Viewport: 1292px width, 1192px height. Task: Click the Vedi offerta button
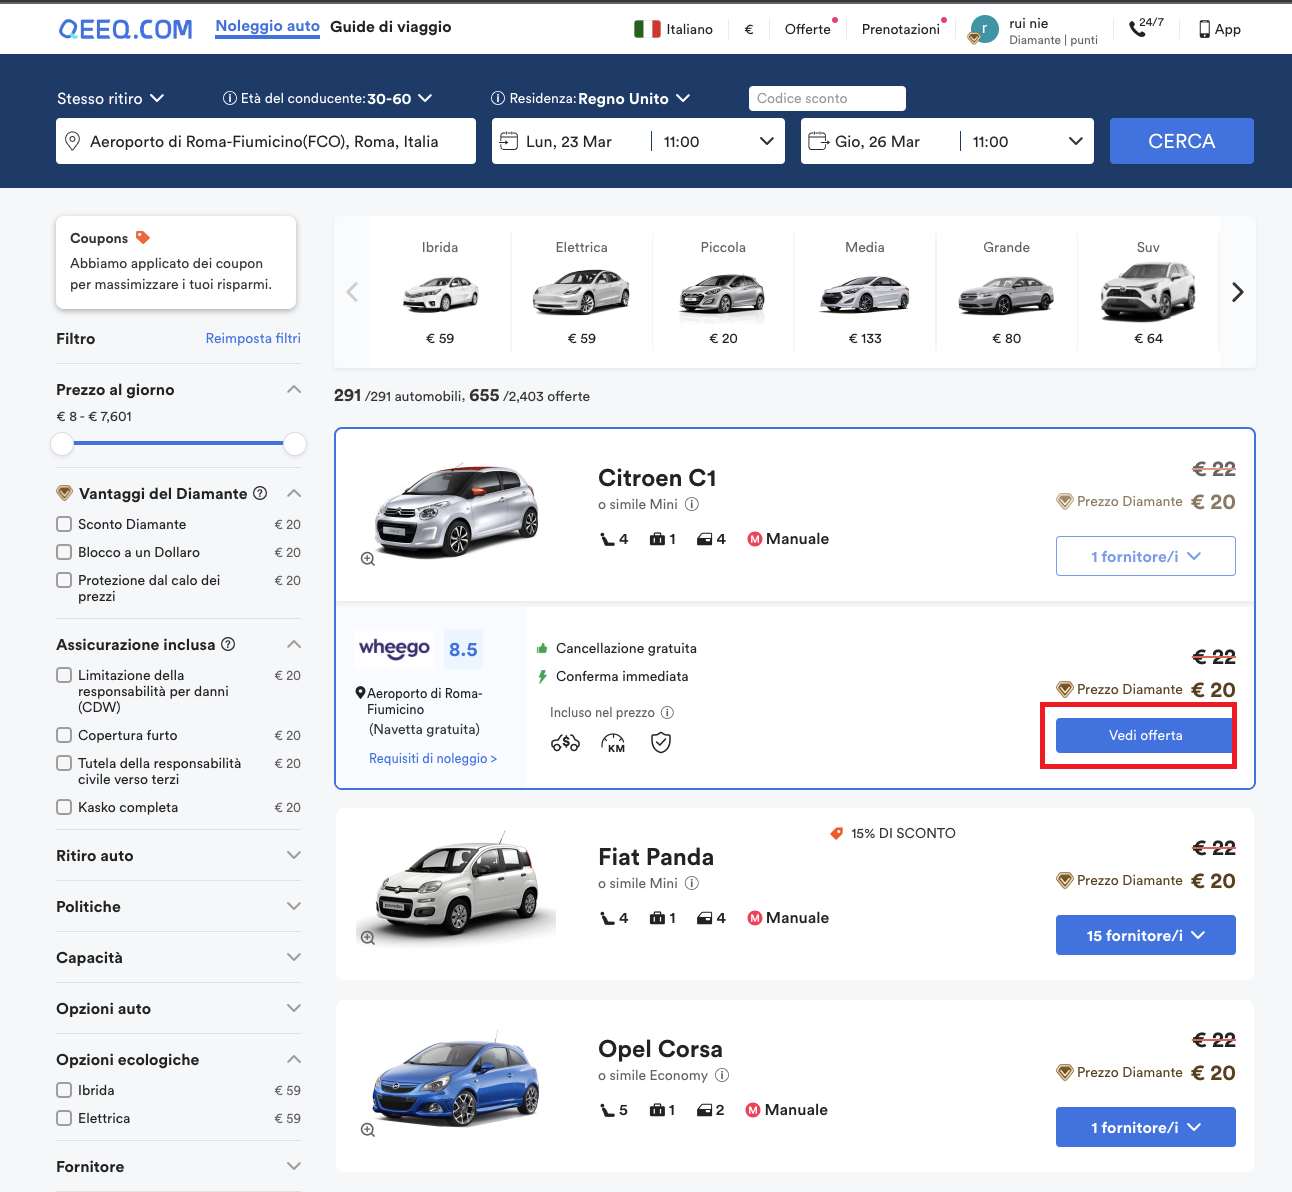(1146, 735)
